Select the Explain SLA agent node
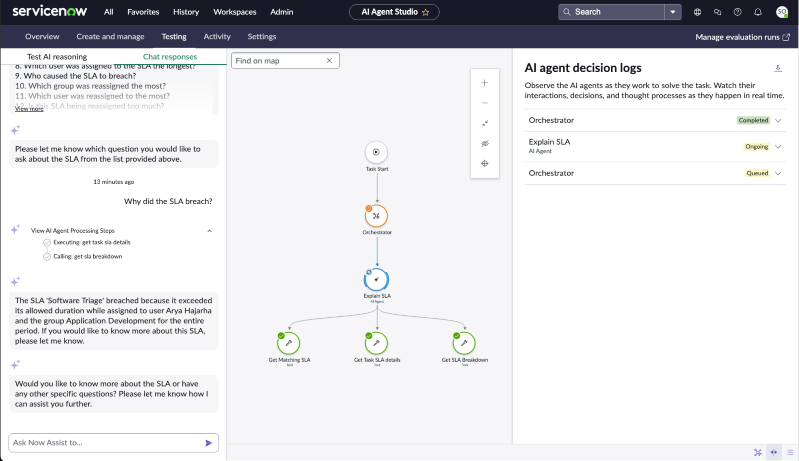The width and height of the screenshot is (799, 461). click(x=376, y=280)
